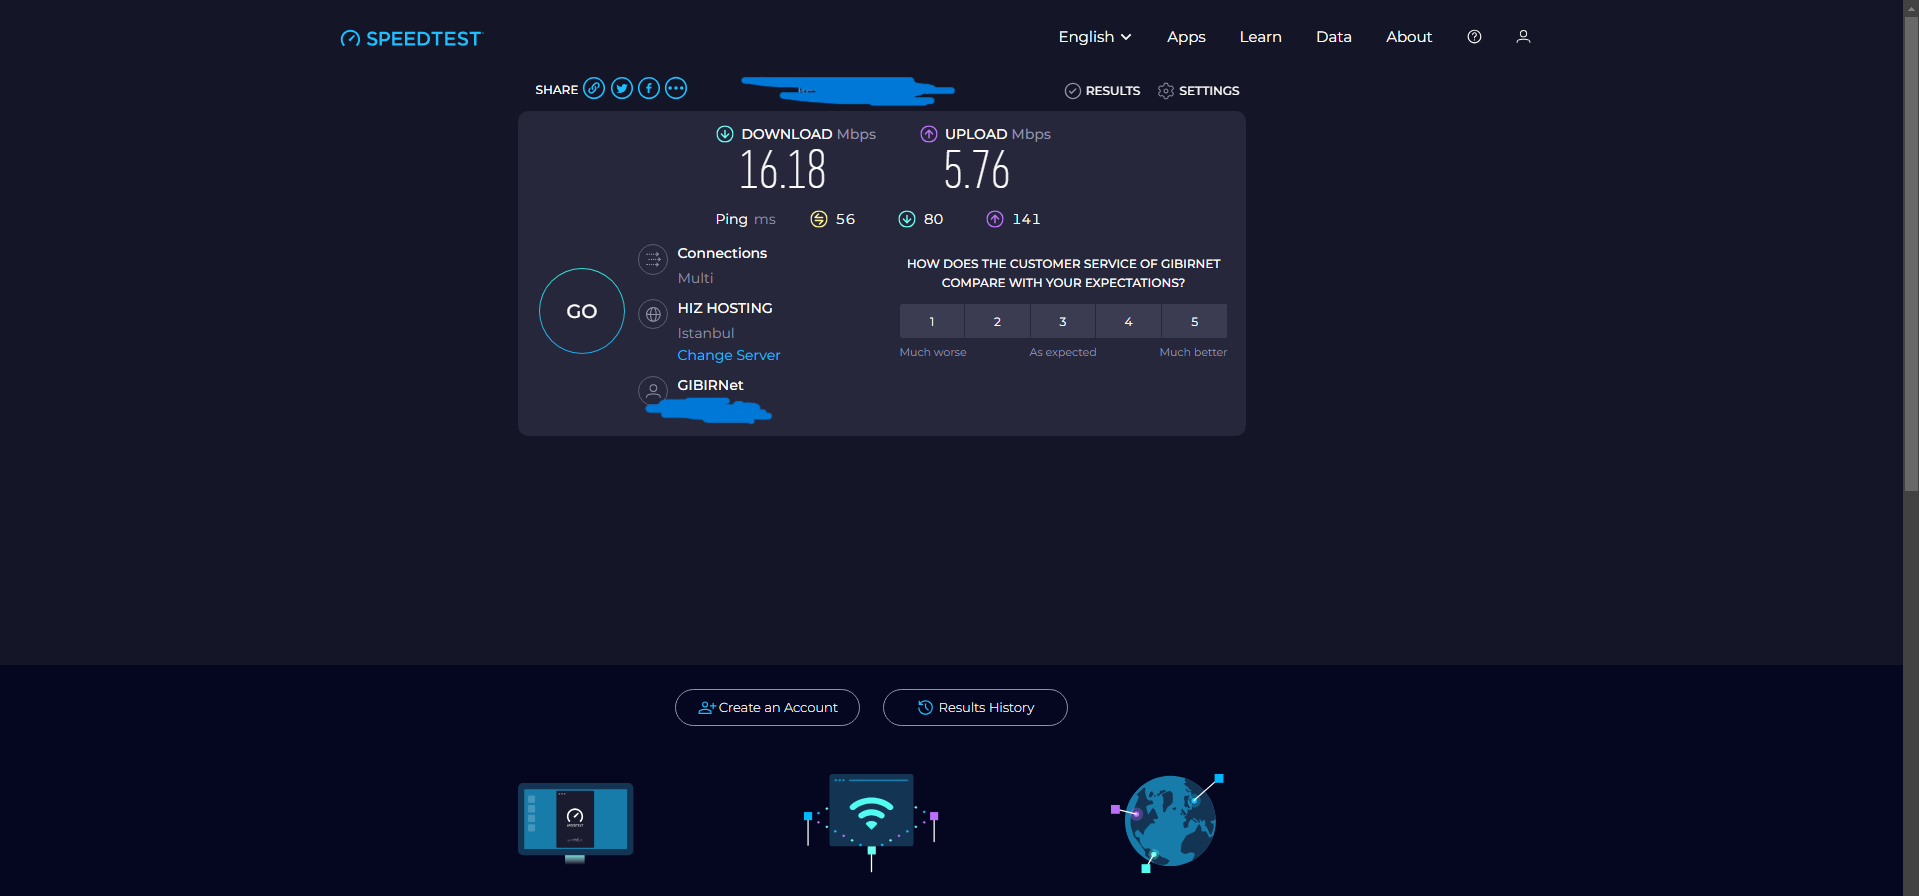Click the SHARE label
The image size is (1919, 896).
pyautogui.click(x=556, y=89)
